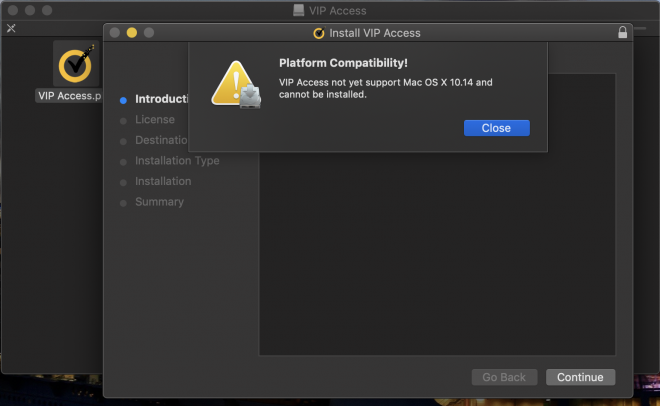Click customize toolbar icon in VIP Access window
The width and height of the screenshot is (660, 406).
tap(11, 28)
